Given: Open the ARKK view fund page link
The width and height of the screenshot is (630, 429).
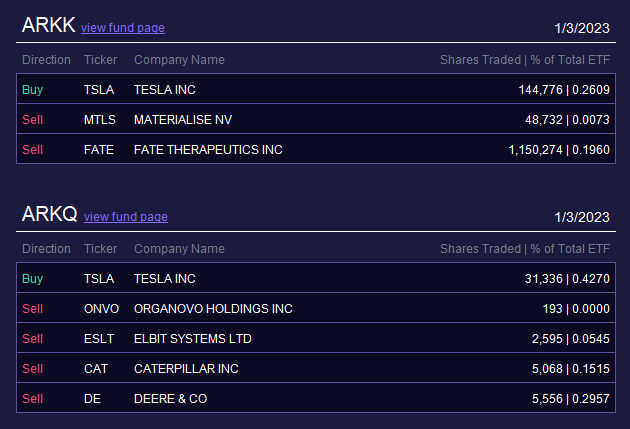Looking at the screenshot, I should click(123, 28).
